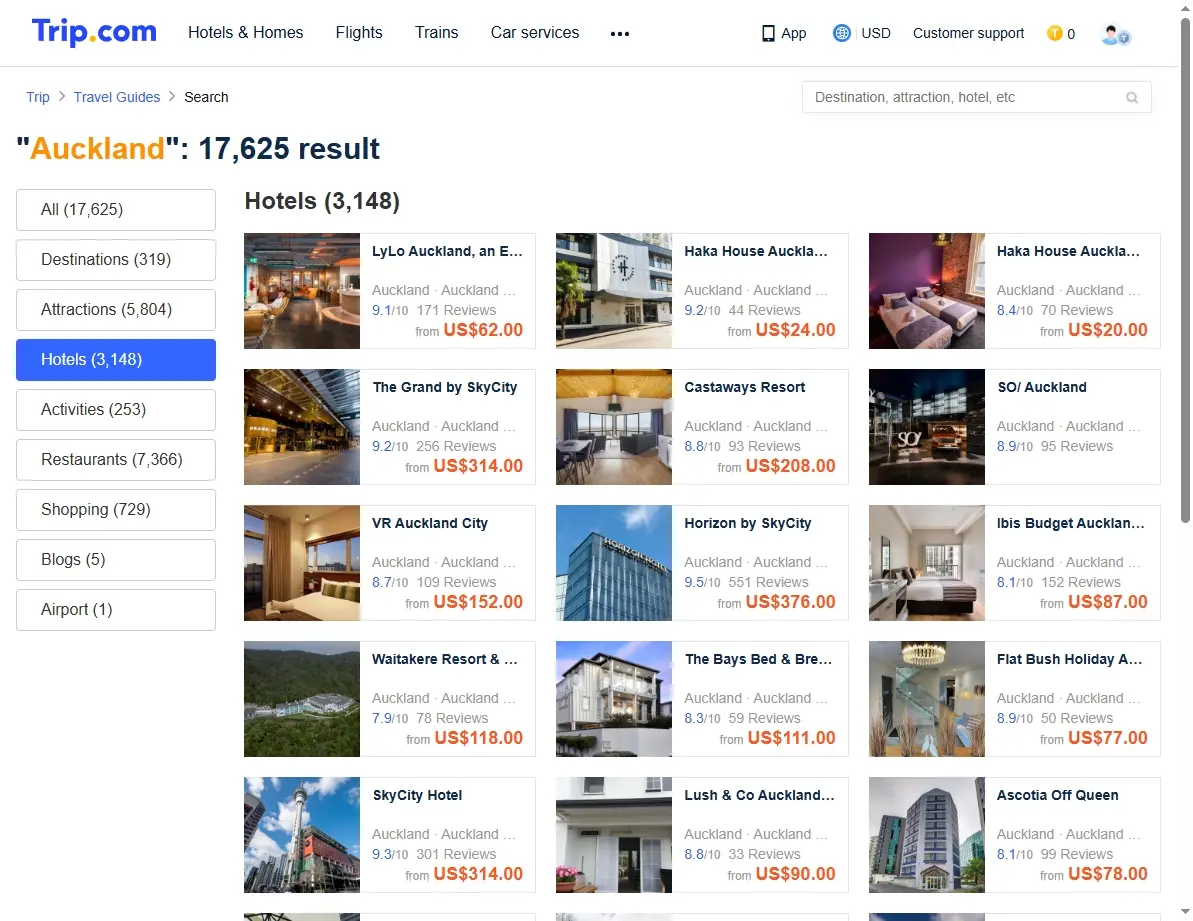Click Castaways Resort title
Screen dimensions: 1193x921
click(x=745, y=388)
